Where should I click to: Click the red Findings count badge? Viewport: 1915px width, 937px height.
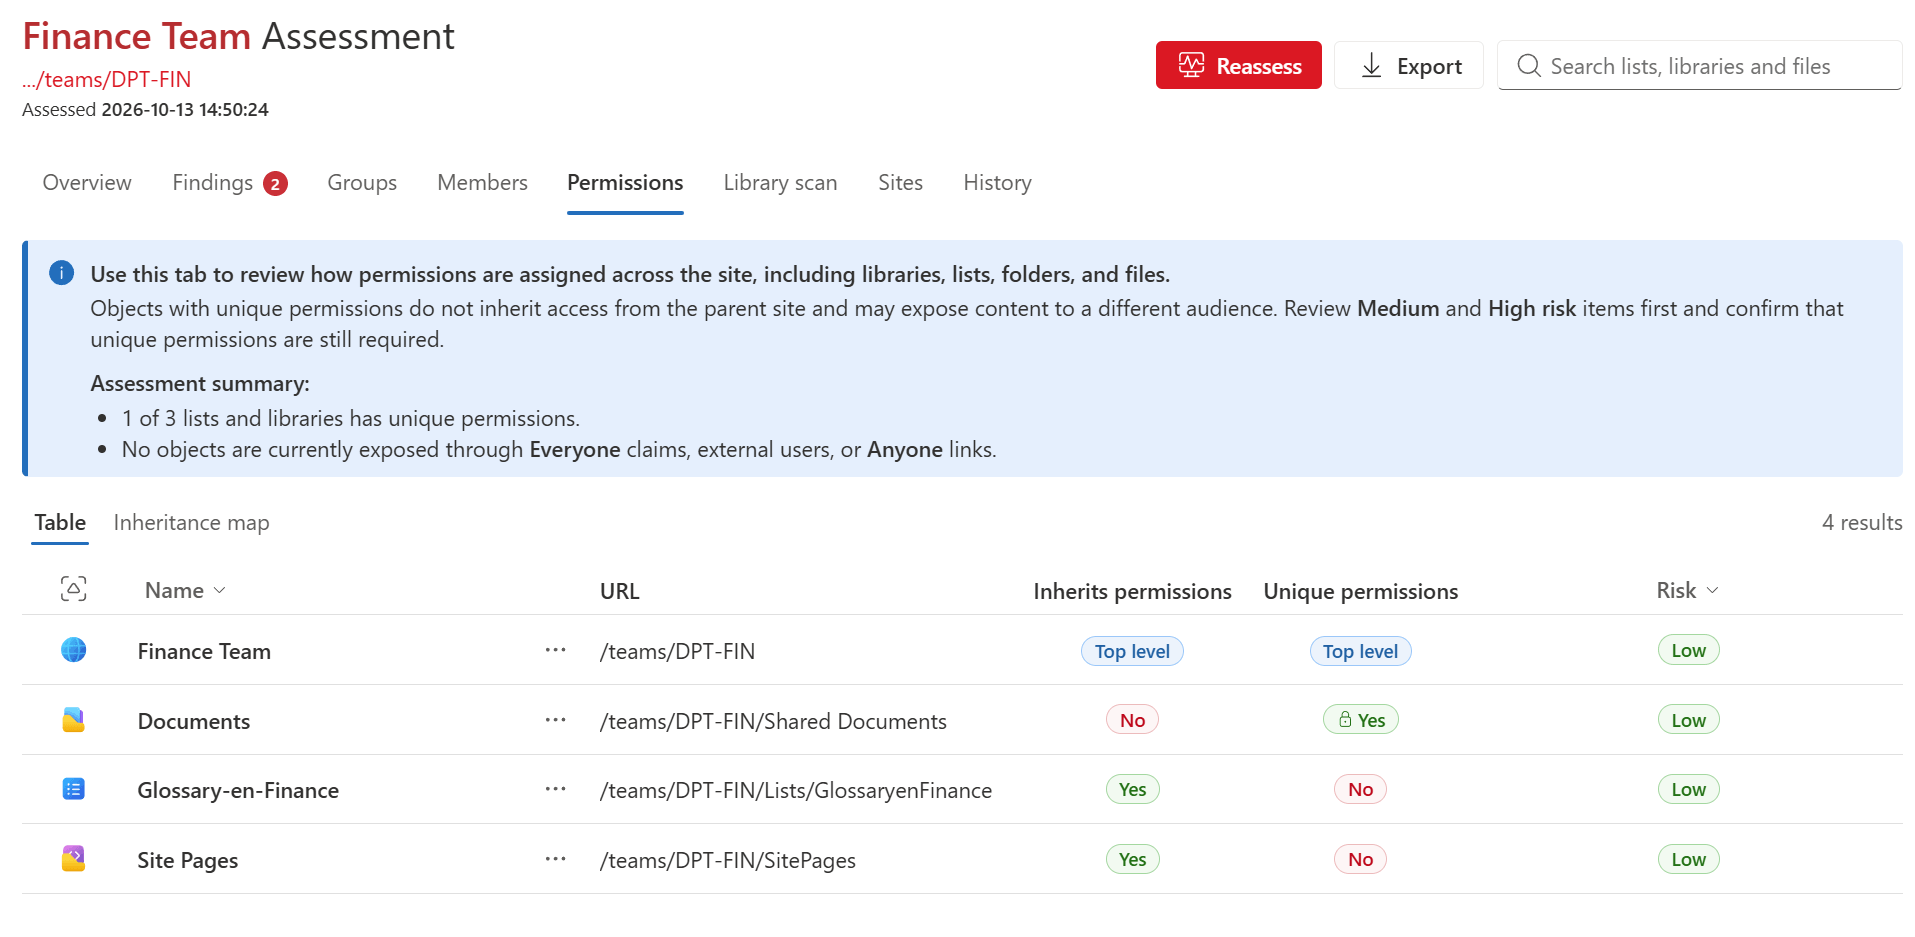(x=275, y=184)
